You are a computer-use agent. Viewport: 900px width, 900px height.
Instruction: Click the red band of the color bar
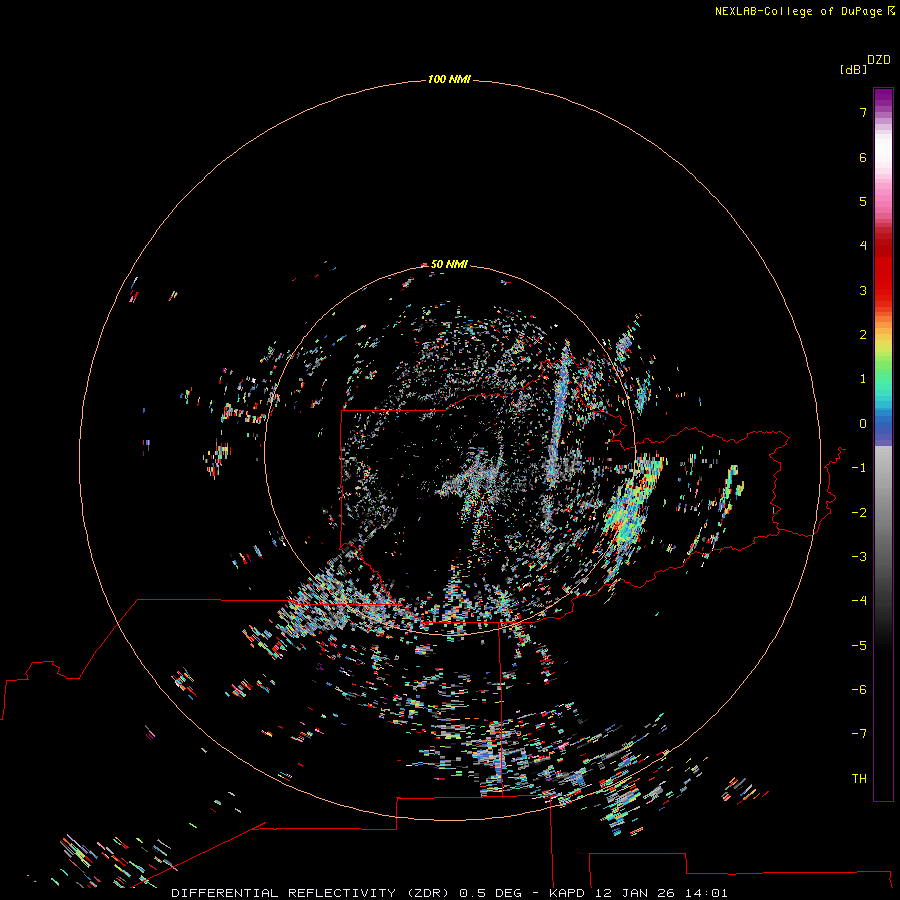pyautogui.click(x=883, y=270)
